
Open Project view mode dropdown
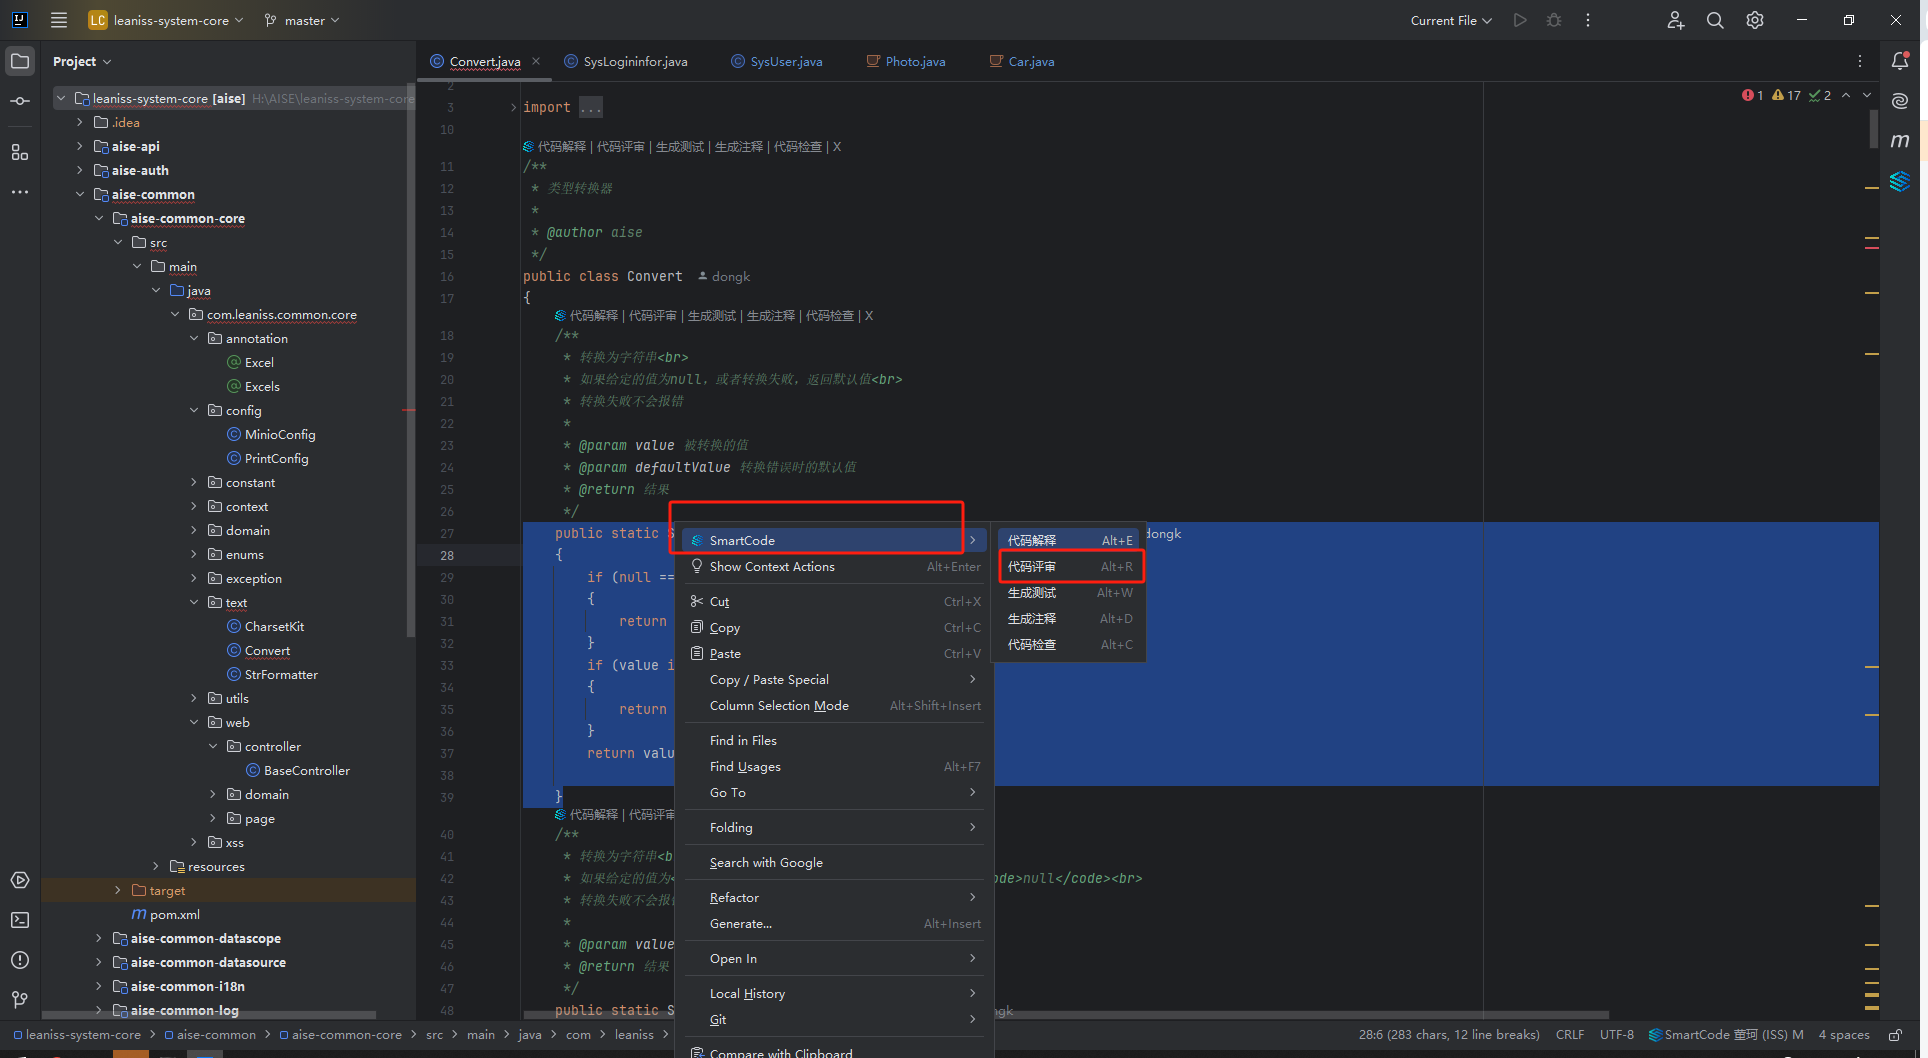click(82, 61)
